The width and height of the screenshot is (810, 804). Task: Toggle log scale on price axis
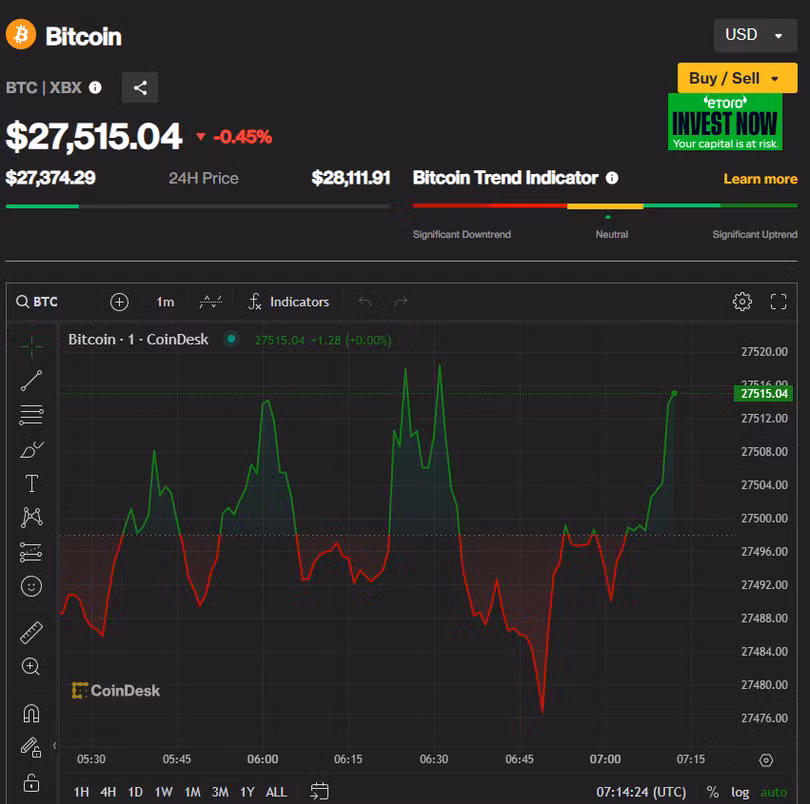[740, 792]
